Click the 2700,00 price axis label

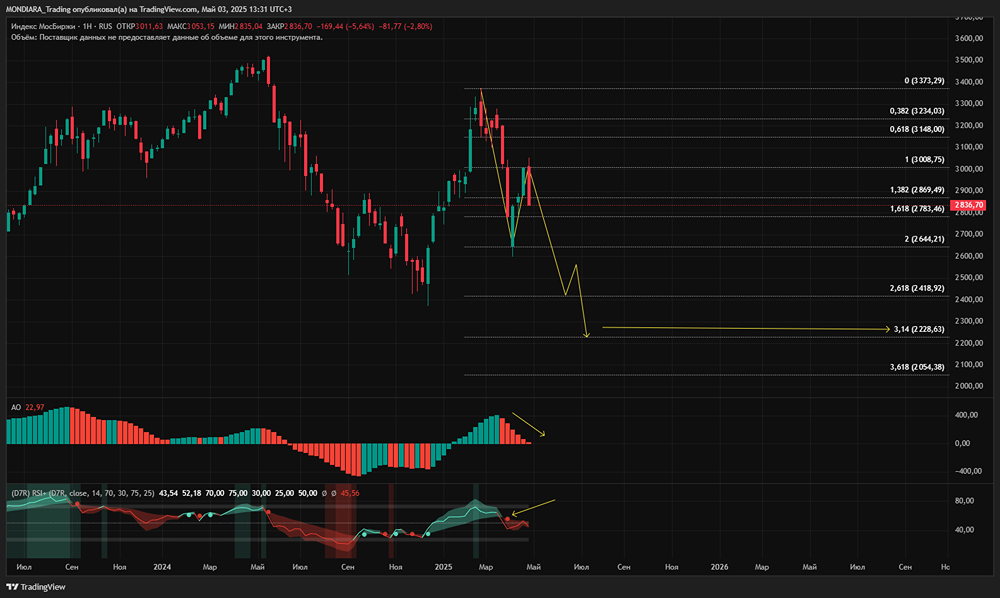(x=968, y=234)
